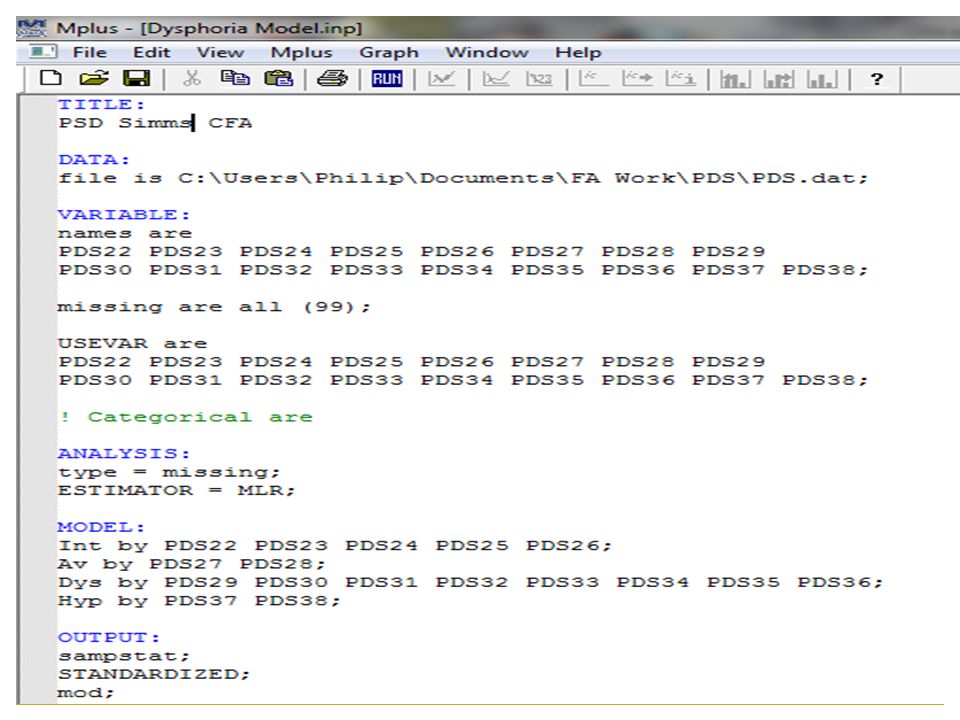Click the ANALYSIS: command keyword
Viewport: 960px width, 720px height.
point(124,453)
